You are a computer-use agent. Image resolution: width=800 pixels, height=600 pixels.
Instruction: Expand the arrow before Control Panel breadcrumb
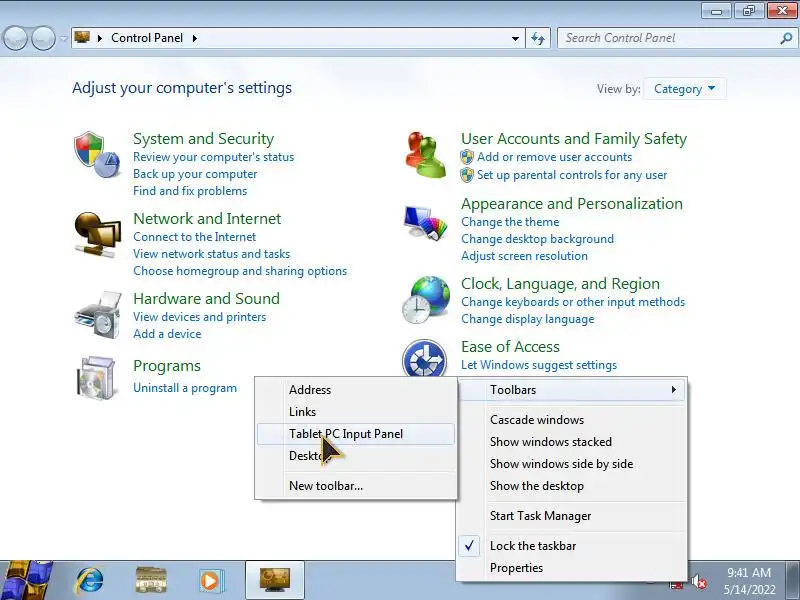click(x=100, y=38)
